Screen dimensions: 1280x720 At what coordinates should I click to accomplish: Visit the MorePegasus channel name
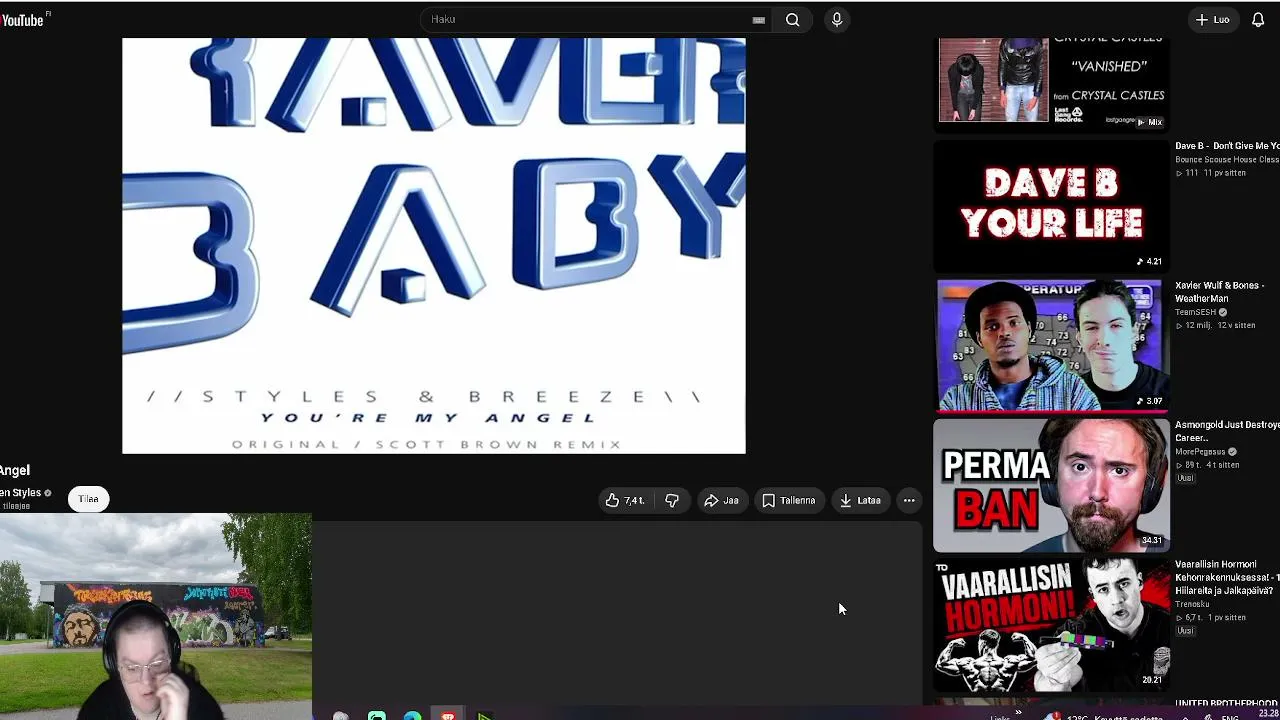click(x=1200, y=452)
